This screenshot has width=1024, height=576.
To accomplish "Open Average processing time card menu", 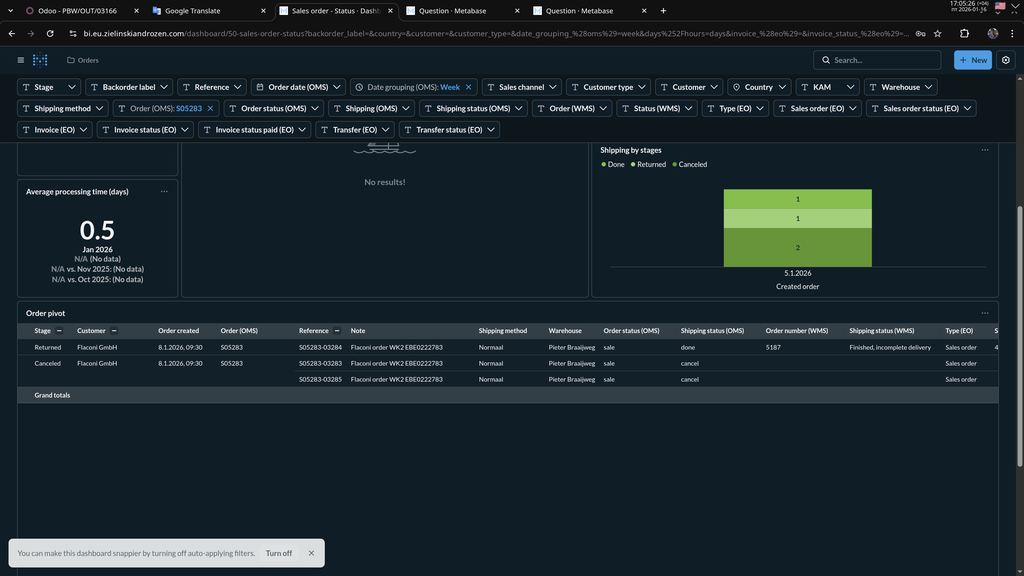I will click(164, 191).
